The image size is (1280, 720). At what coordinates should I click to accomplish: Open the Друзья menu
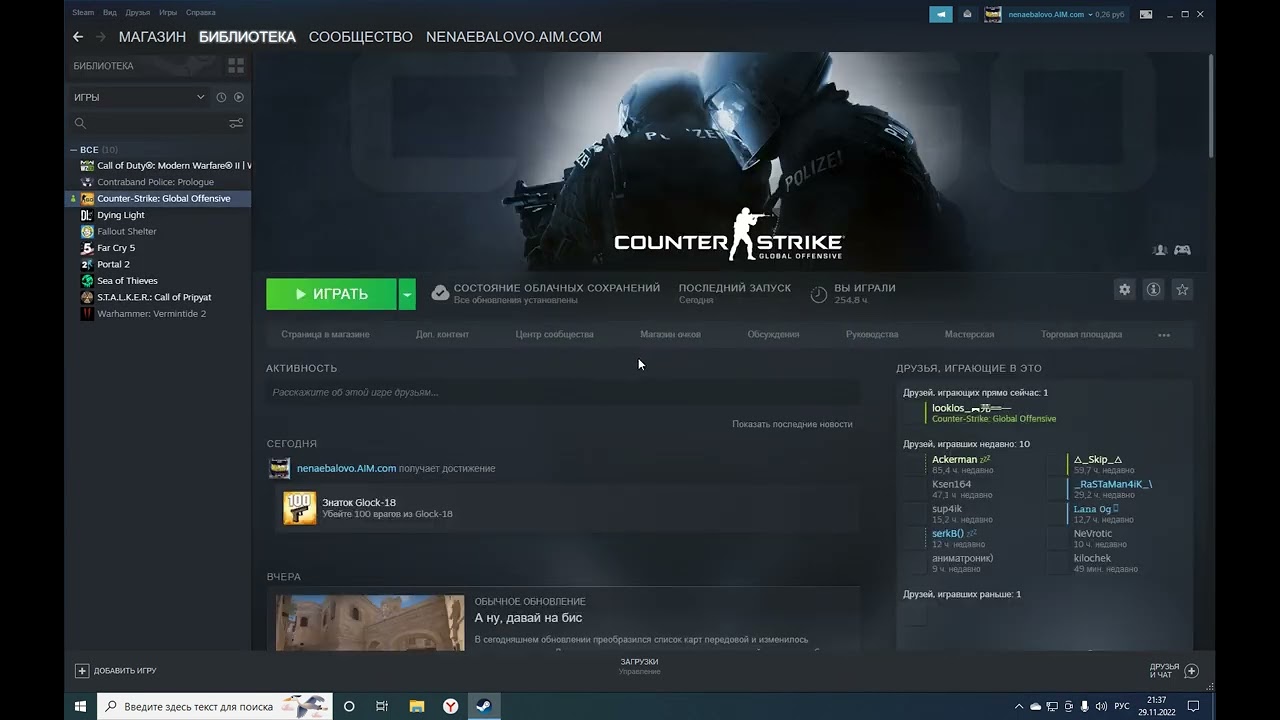138,13
